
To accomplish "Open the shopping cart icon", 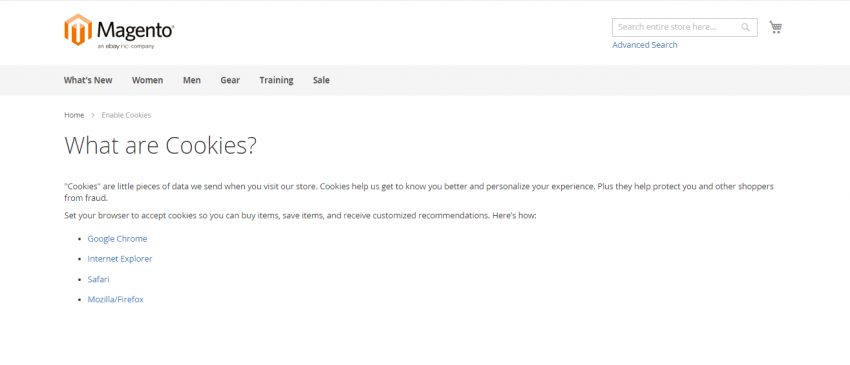I will [x=775, y=27].
